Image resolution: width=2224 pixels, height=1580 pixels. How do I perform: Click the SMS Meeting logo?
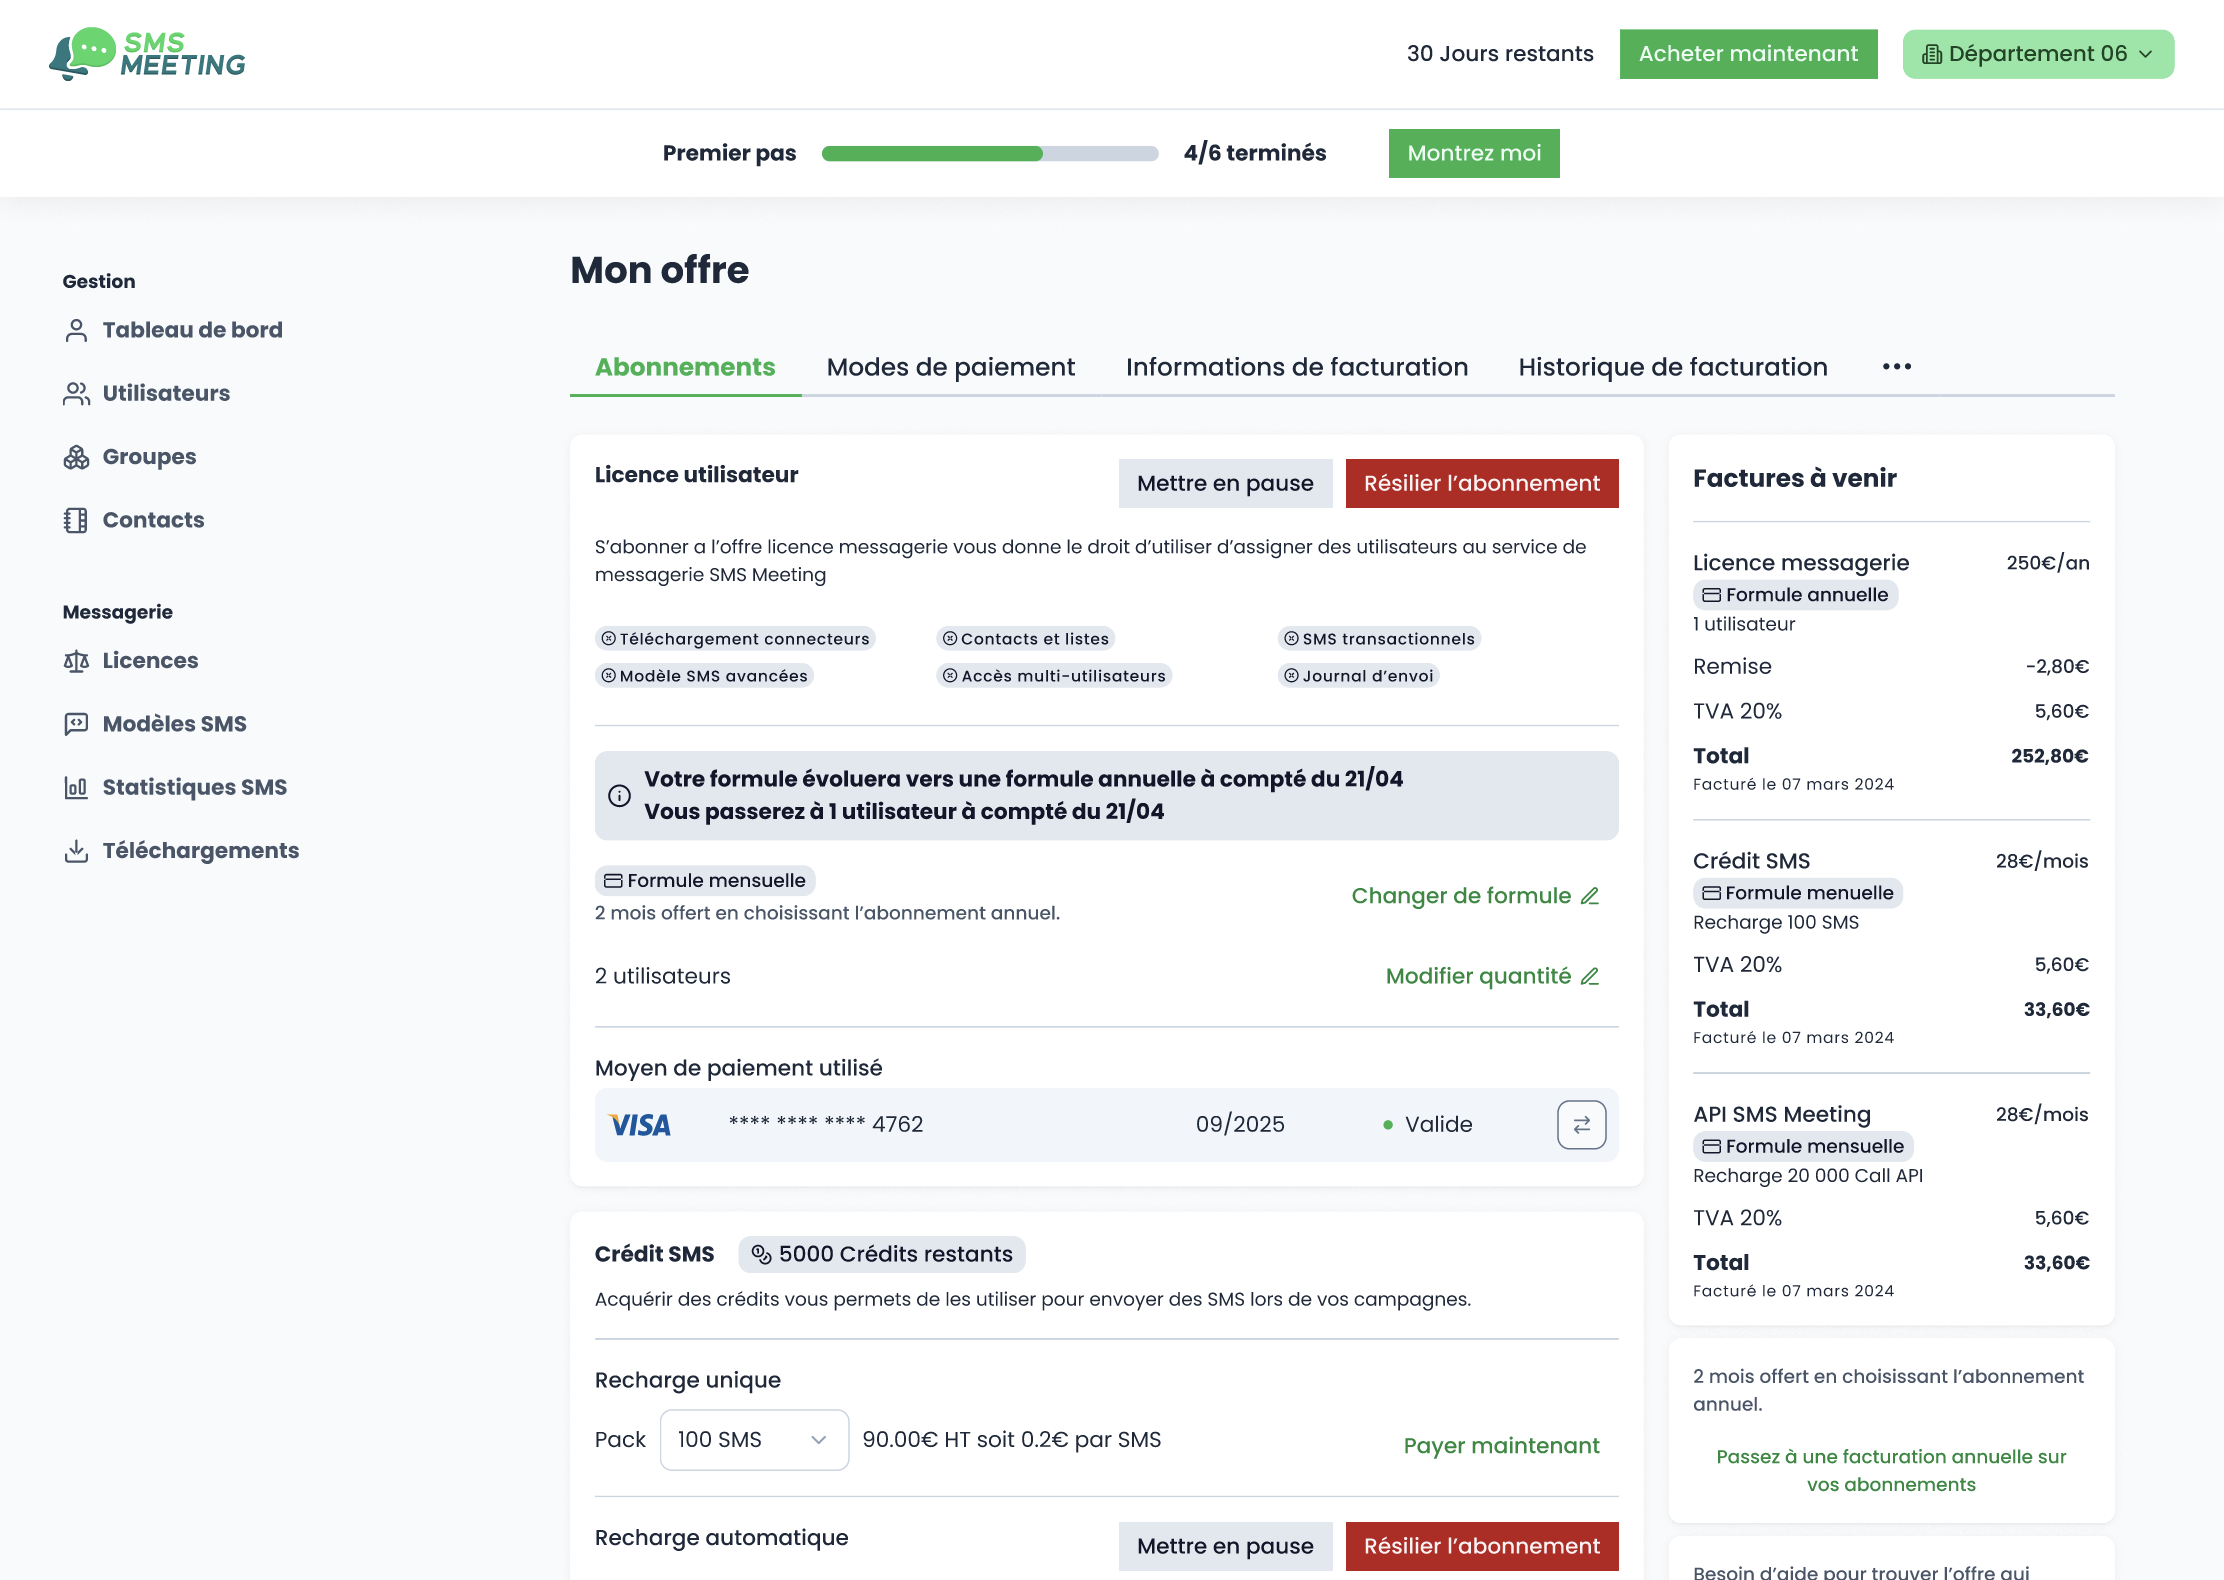point(147,54)
